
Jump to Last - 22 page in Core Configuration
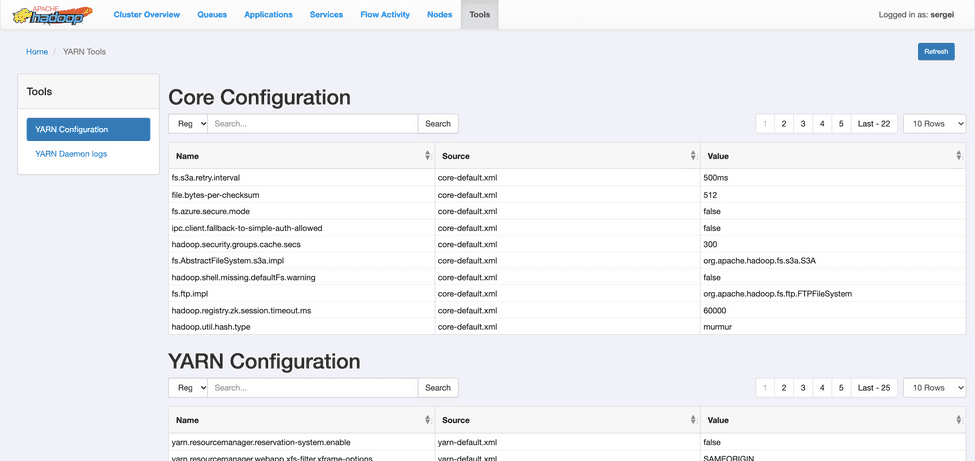click(x=874, y=124)
